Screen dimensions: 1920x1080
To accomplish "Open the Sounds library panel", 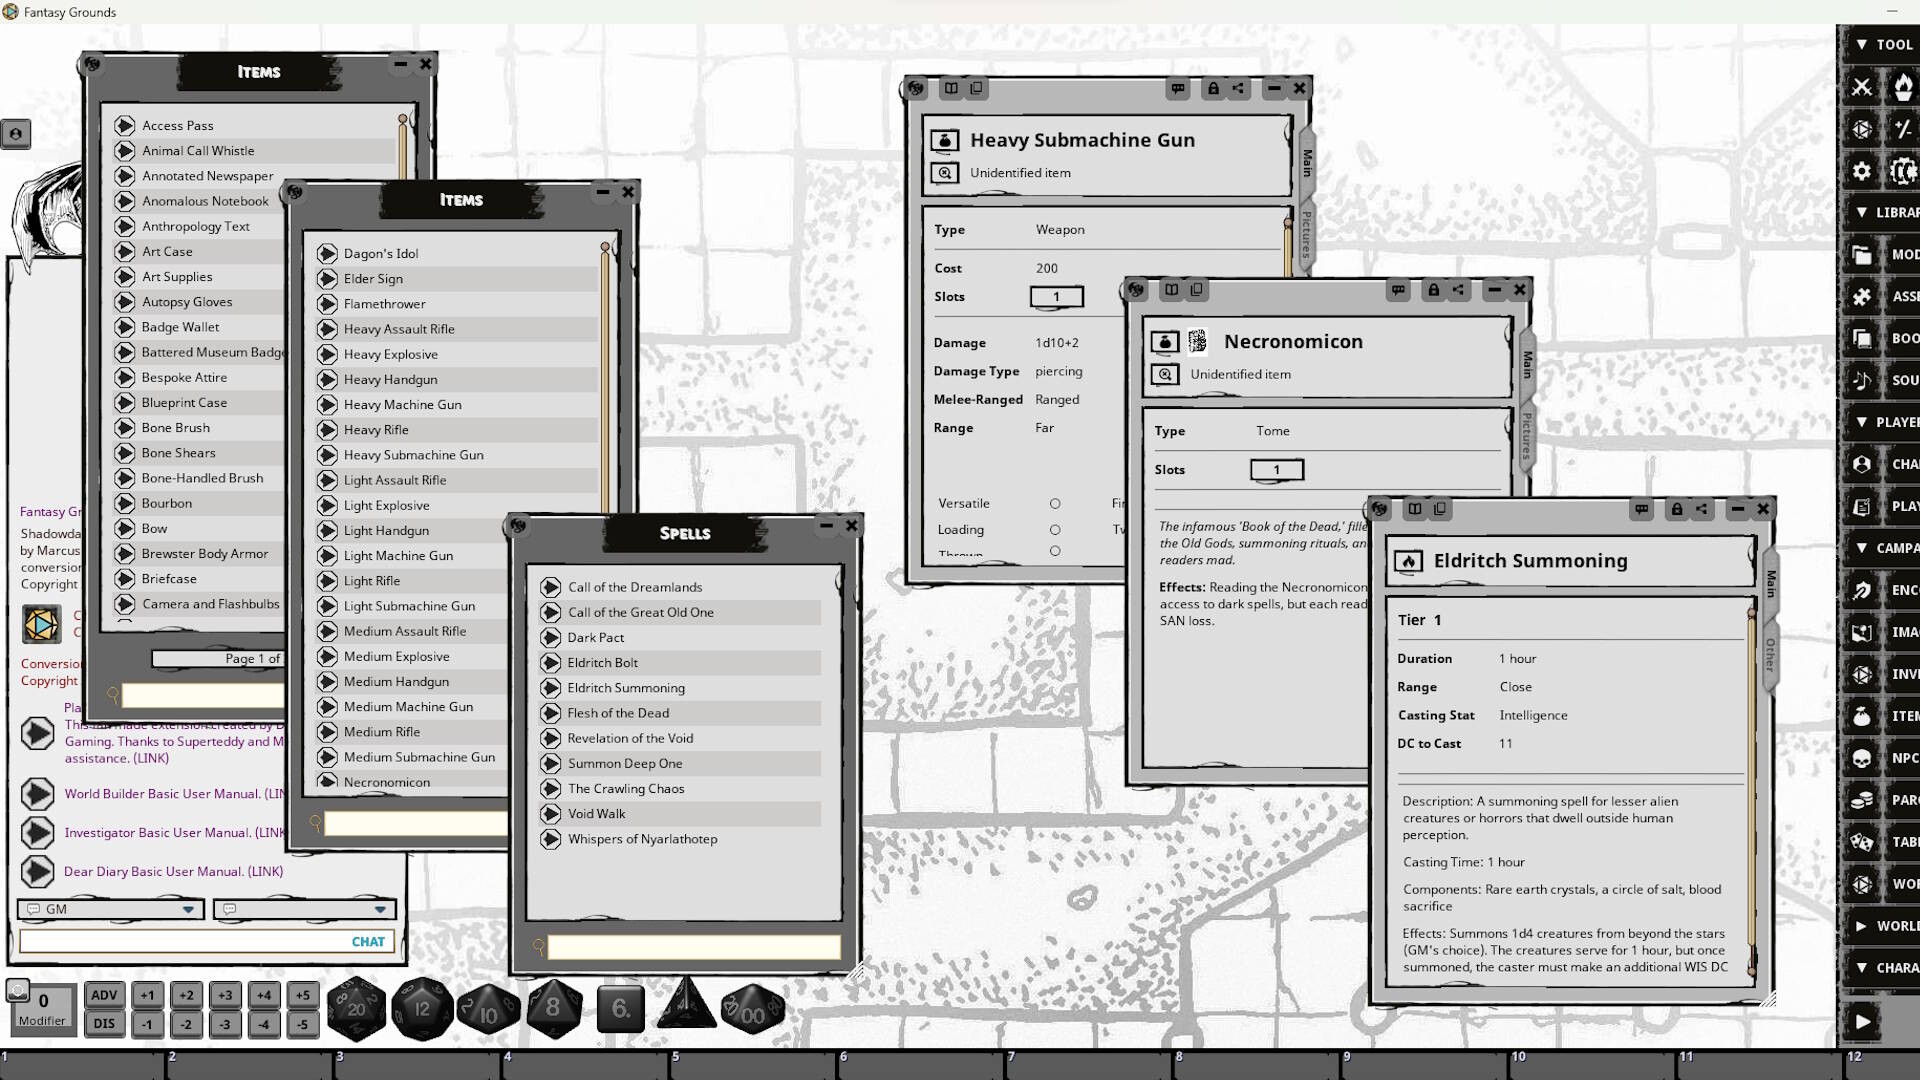I will pyautogui.click(x=1862, y=380).
